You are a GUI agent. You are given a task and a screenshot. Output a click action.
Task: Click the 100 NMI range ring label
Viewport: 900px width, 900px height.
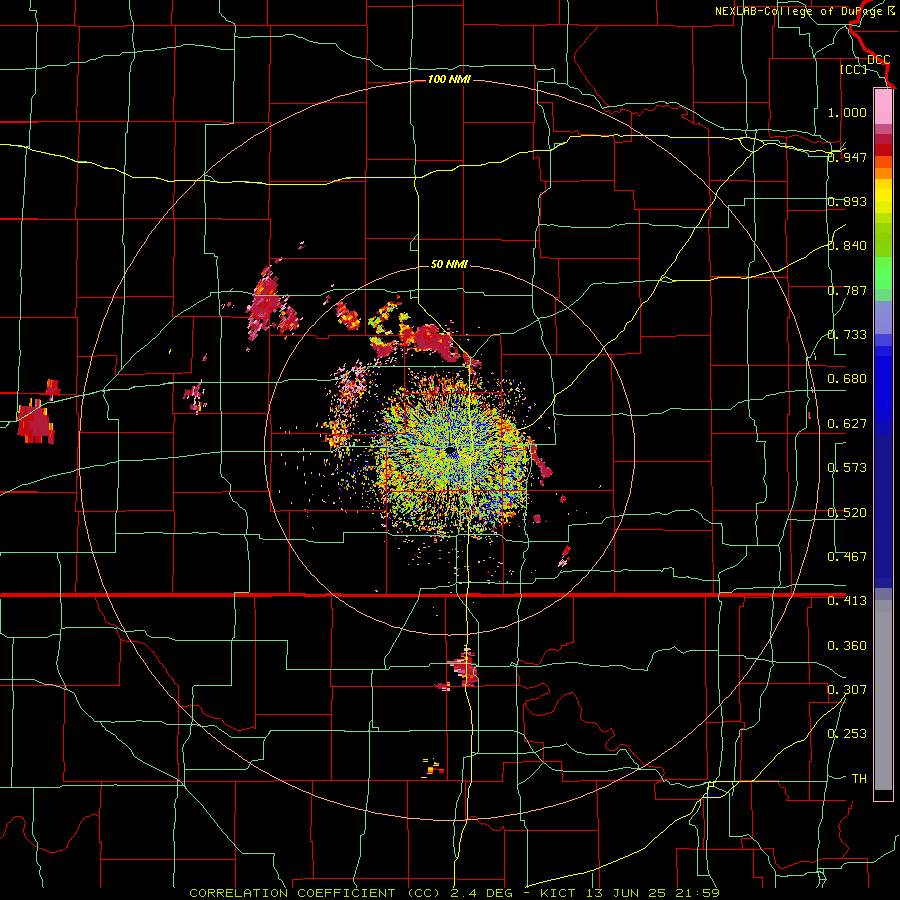(449, 79)
